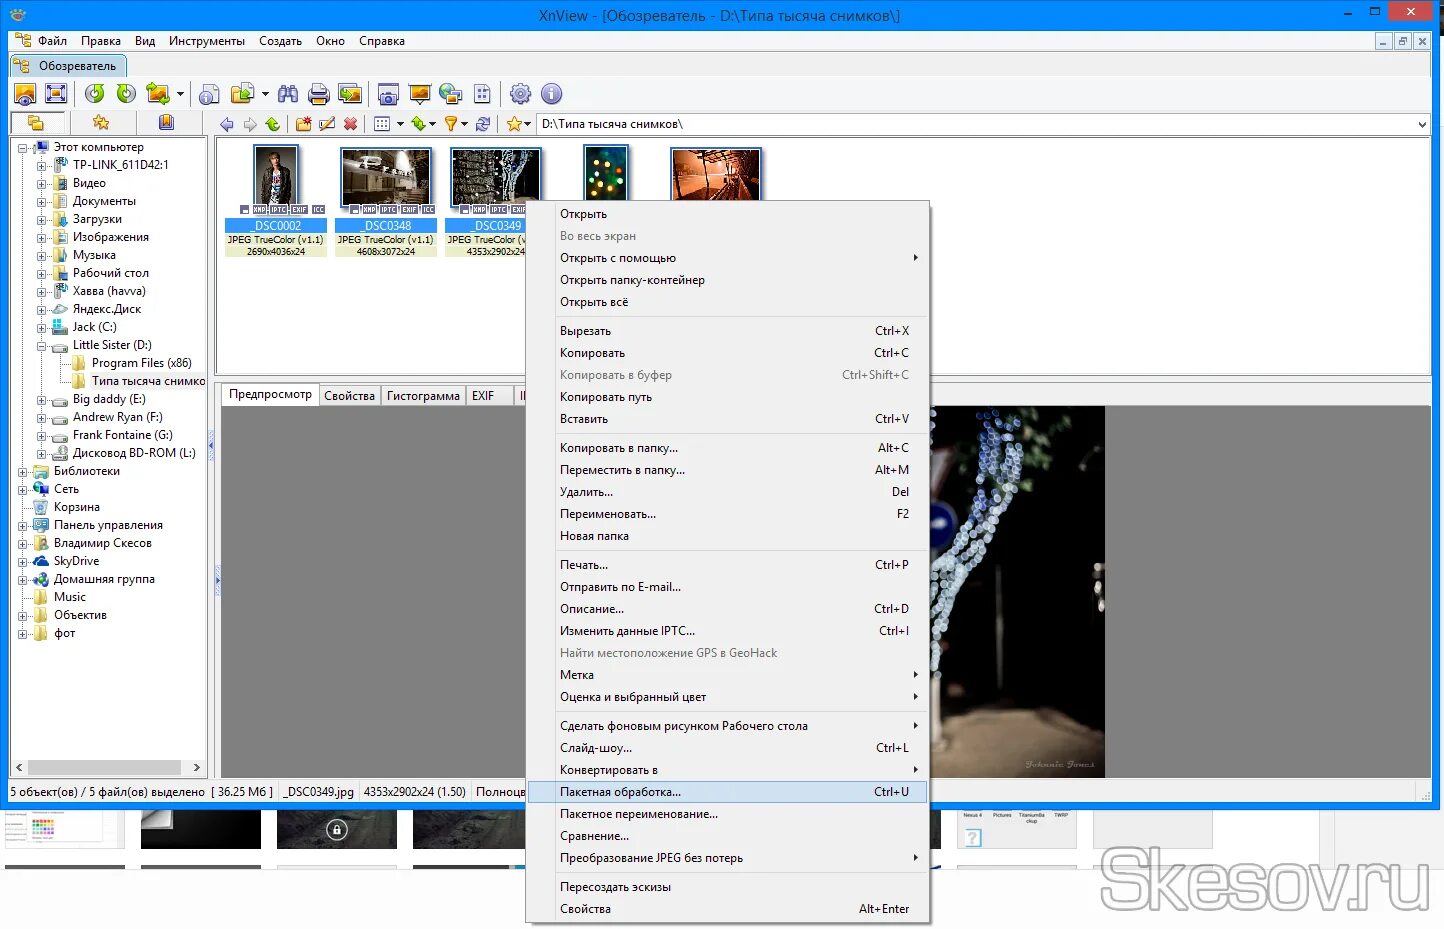Click the slideshow projector icon
Image resolution: width=1444 pixels, height=929 pixels.
click(420, 94)
